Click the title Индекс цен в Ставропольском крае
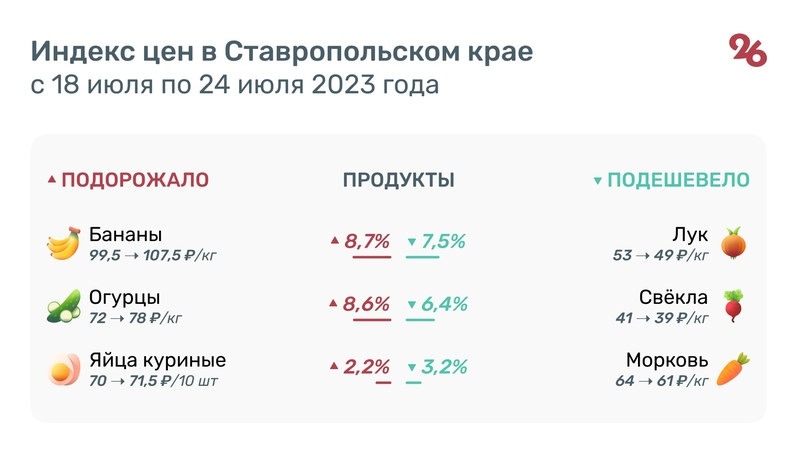This screenshot has height=452, width=800. click(281, 50)
